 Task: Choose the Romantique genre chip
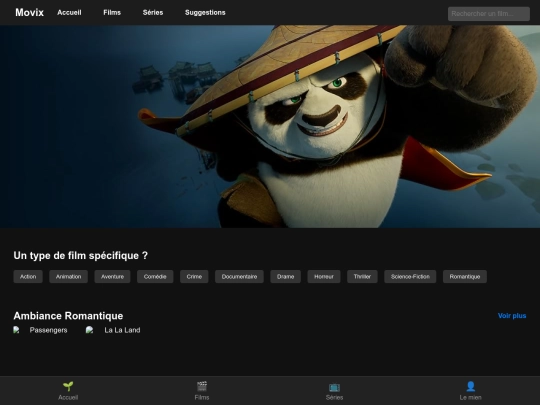click(465, 277)
